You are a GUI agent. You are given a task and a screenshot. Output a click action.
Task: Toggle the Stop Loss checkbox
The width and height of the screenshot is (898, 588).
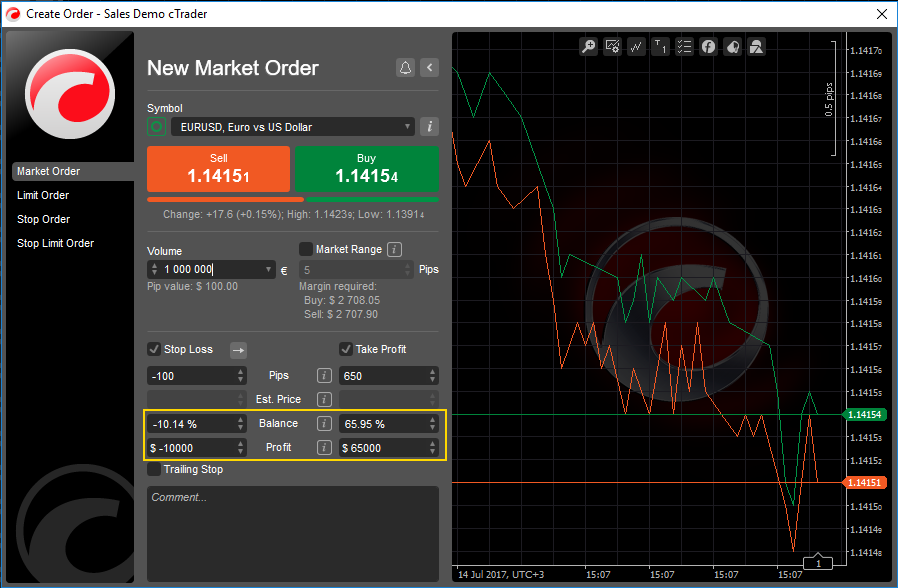click(153, 349)
